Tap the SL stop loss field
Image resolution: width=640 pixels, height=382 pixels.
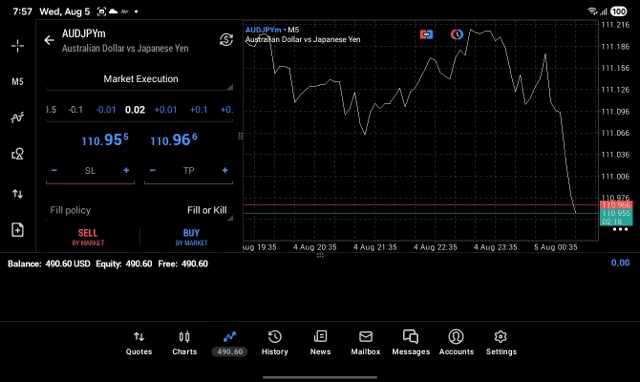90,171
